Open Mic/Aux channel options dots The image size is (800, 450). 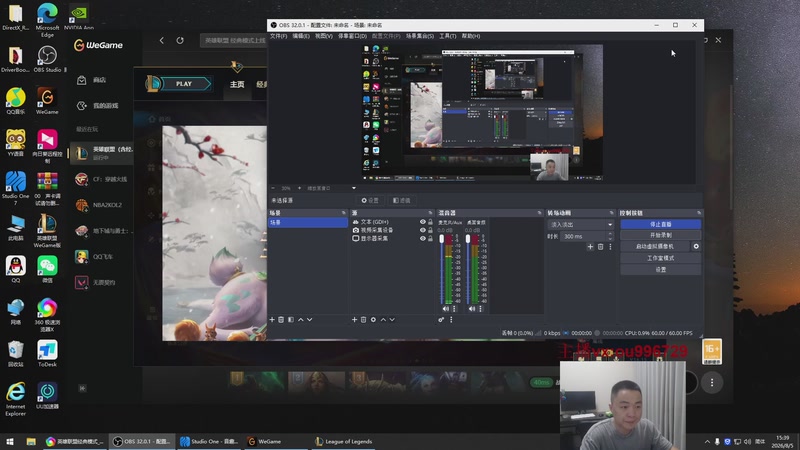454,309
